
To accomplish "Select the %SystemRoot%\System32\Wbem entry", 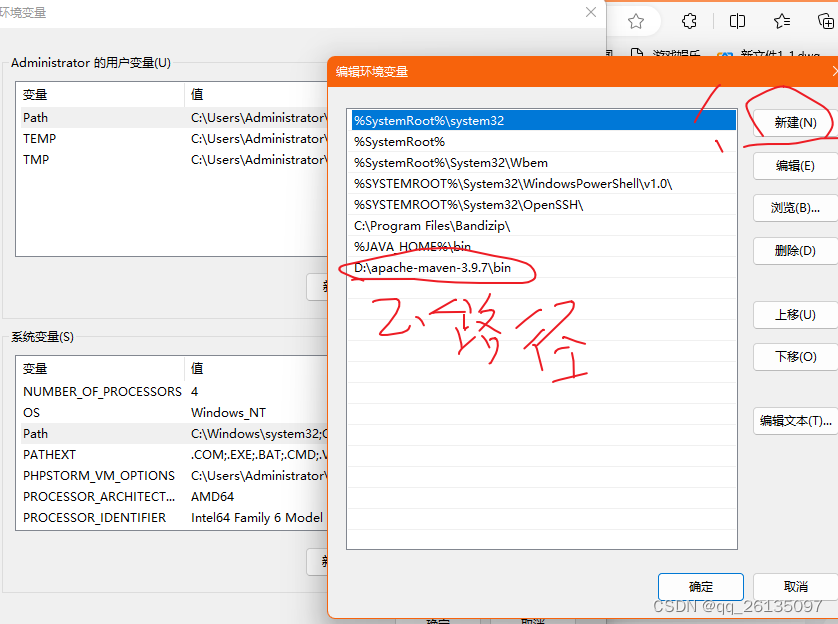I will tap(544, 162).
